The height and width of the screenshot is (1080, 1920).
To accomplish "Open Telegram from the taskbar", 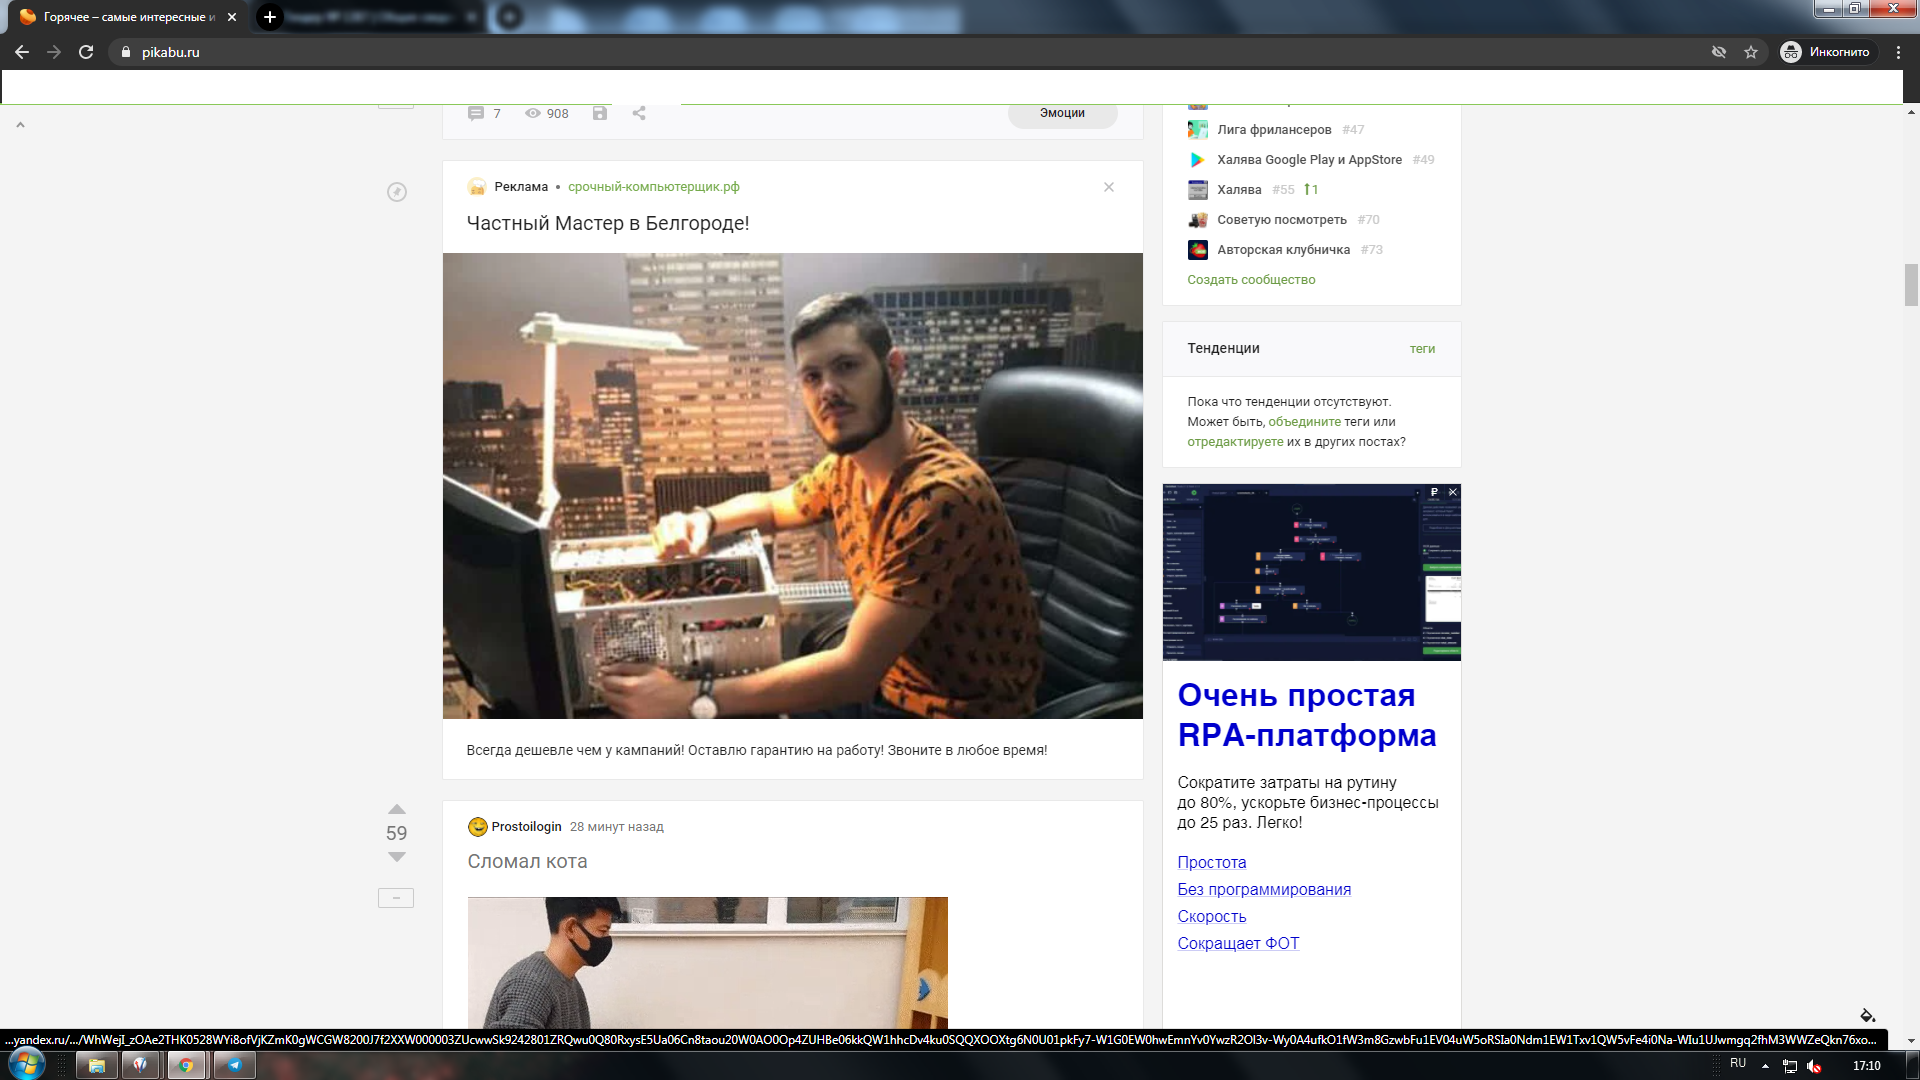I will point(235,1065).
